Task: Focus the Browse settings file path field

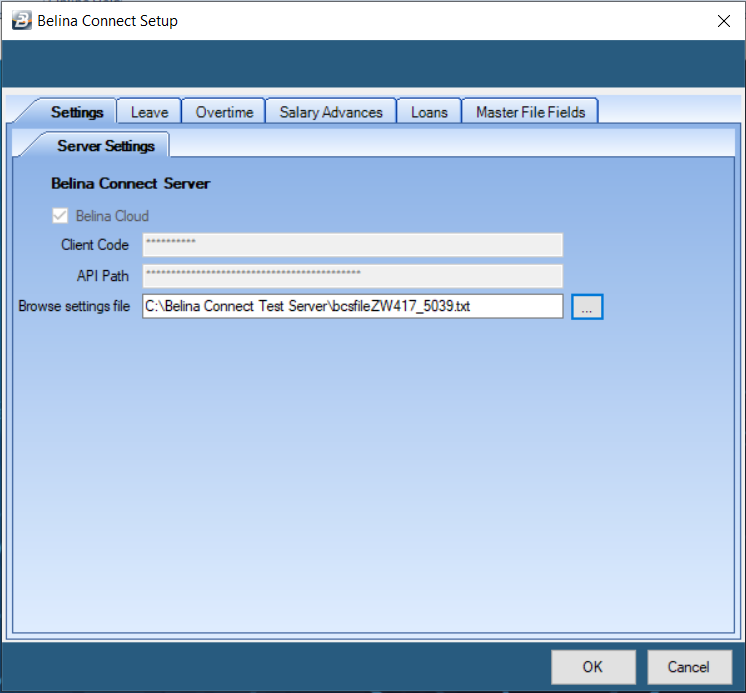Action: (353, 306)
